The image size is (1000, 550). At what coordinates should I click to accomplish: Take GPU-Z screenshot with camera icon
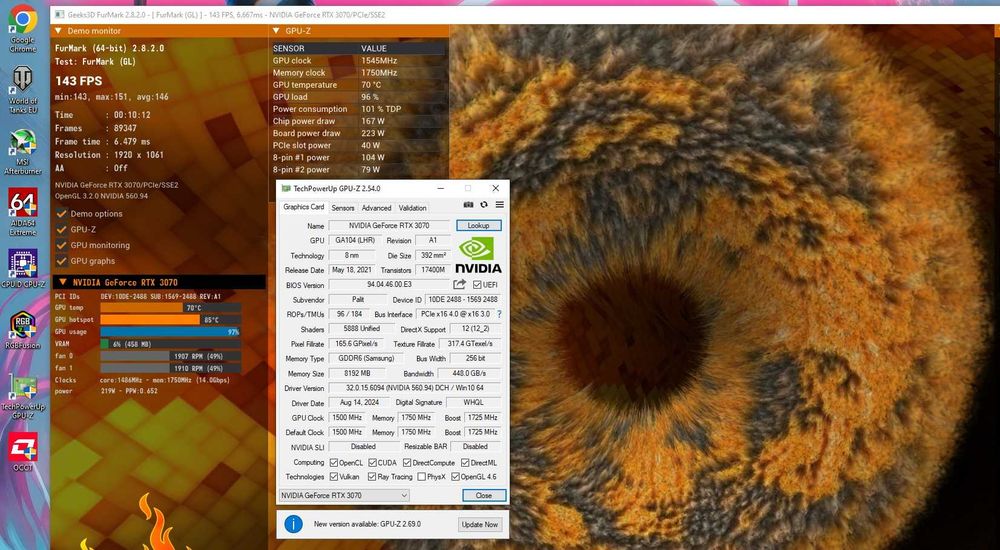[x=469, y=205]
